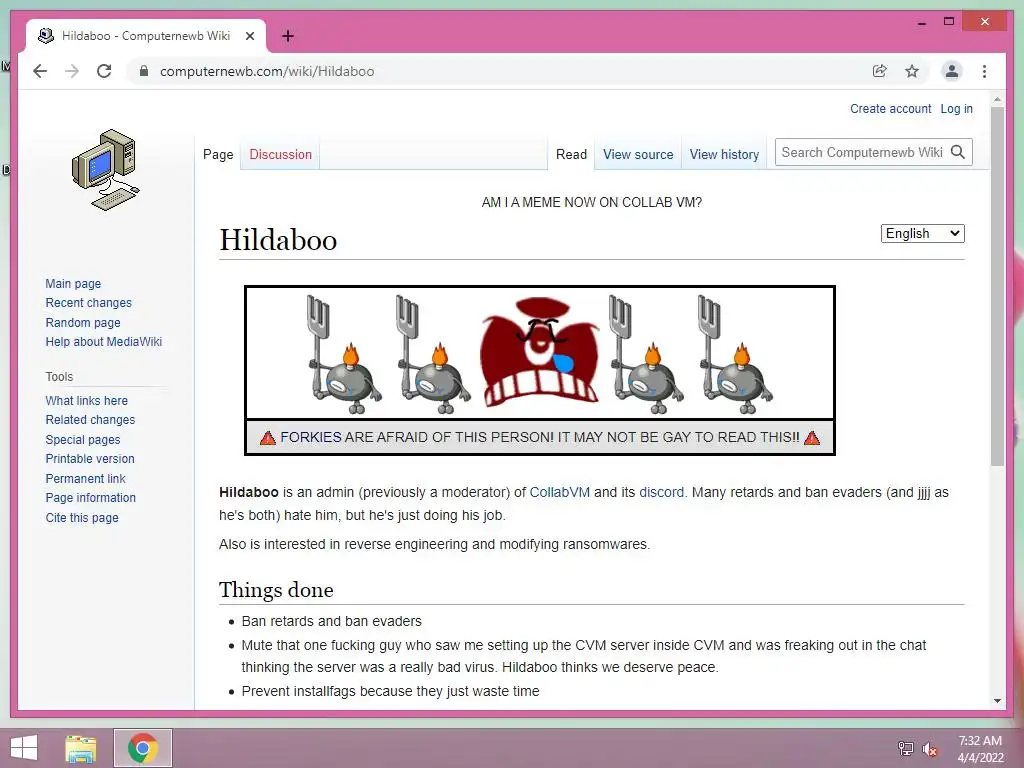Click the browser forward arrow
1024x768 pixels.
click(x=72, y=71)
